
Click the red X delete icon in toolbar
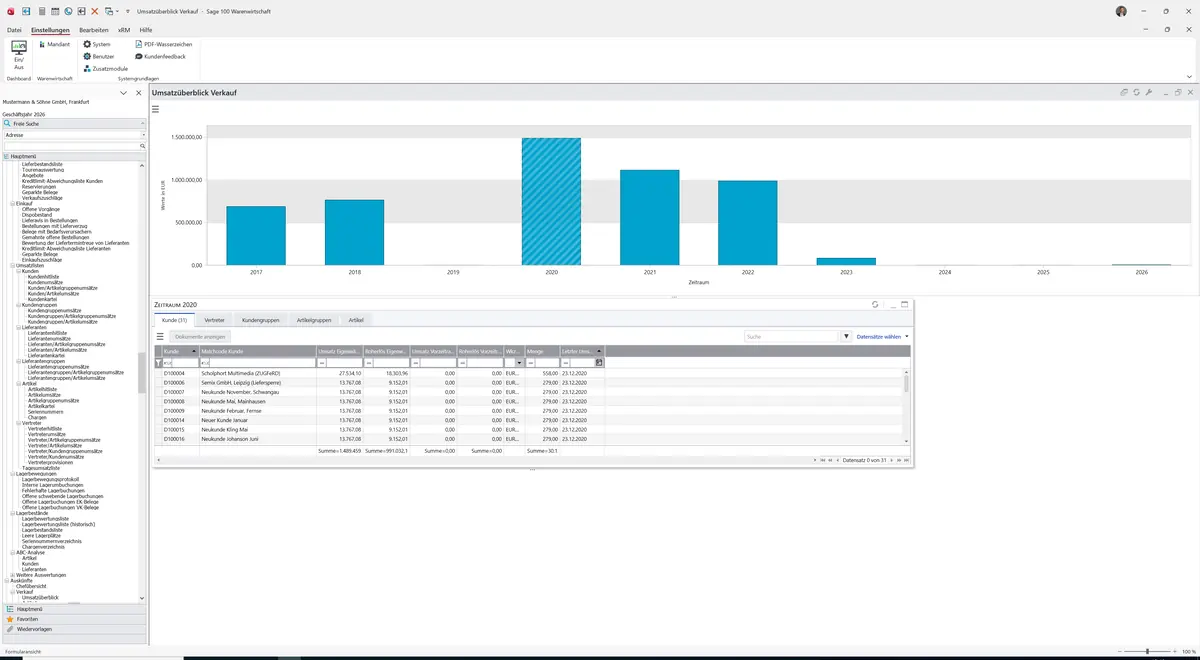coord(95,10)
